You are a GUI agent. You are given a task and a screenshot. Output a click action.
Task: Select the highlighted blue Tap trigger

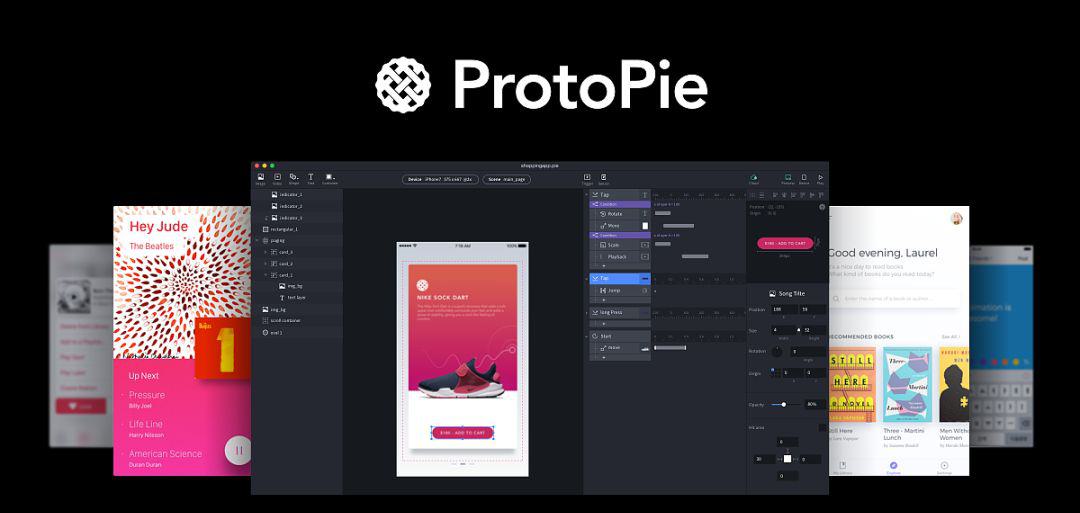[x=620, y=278]
